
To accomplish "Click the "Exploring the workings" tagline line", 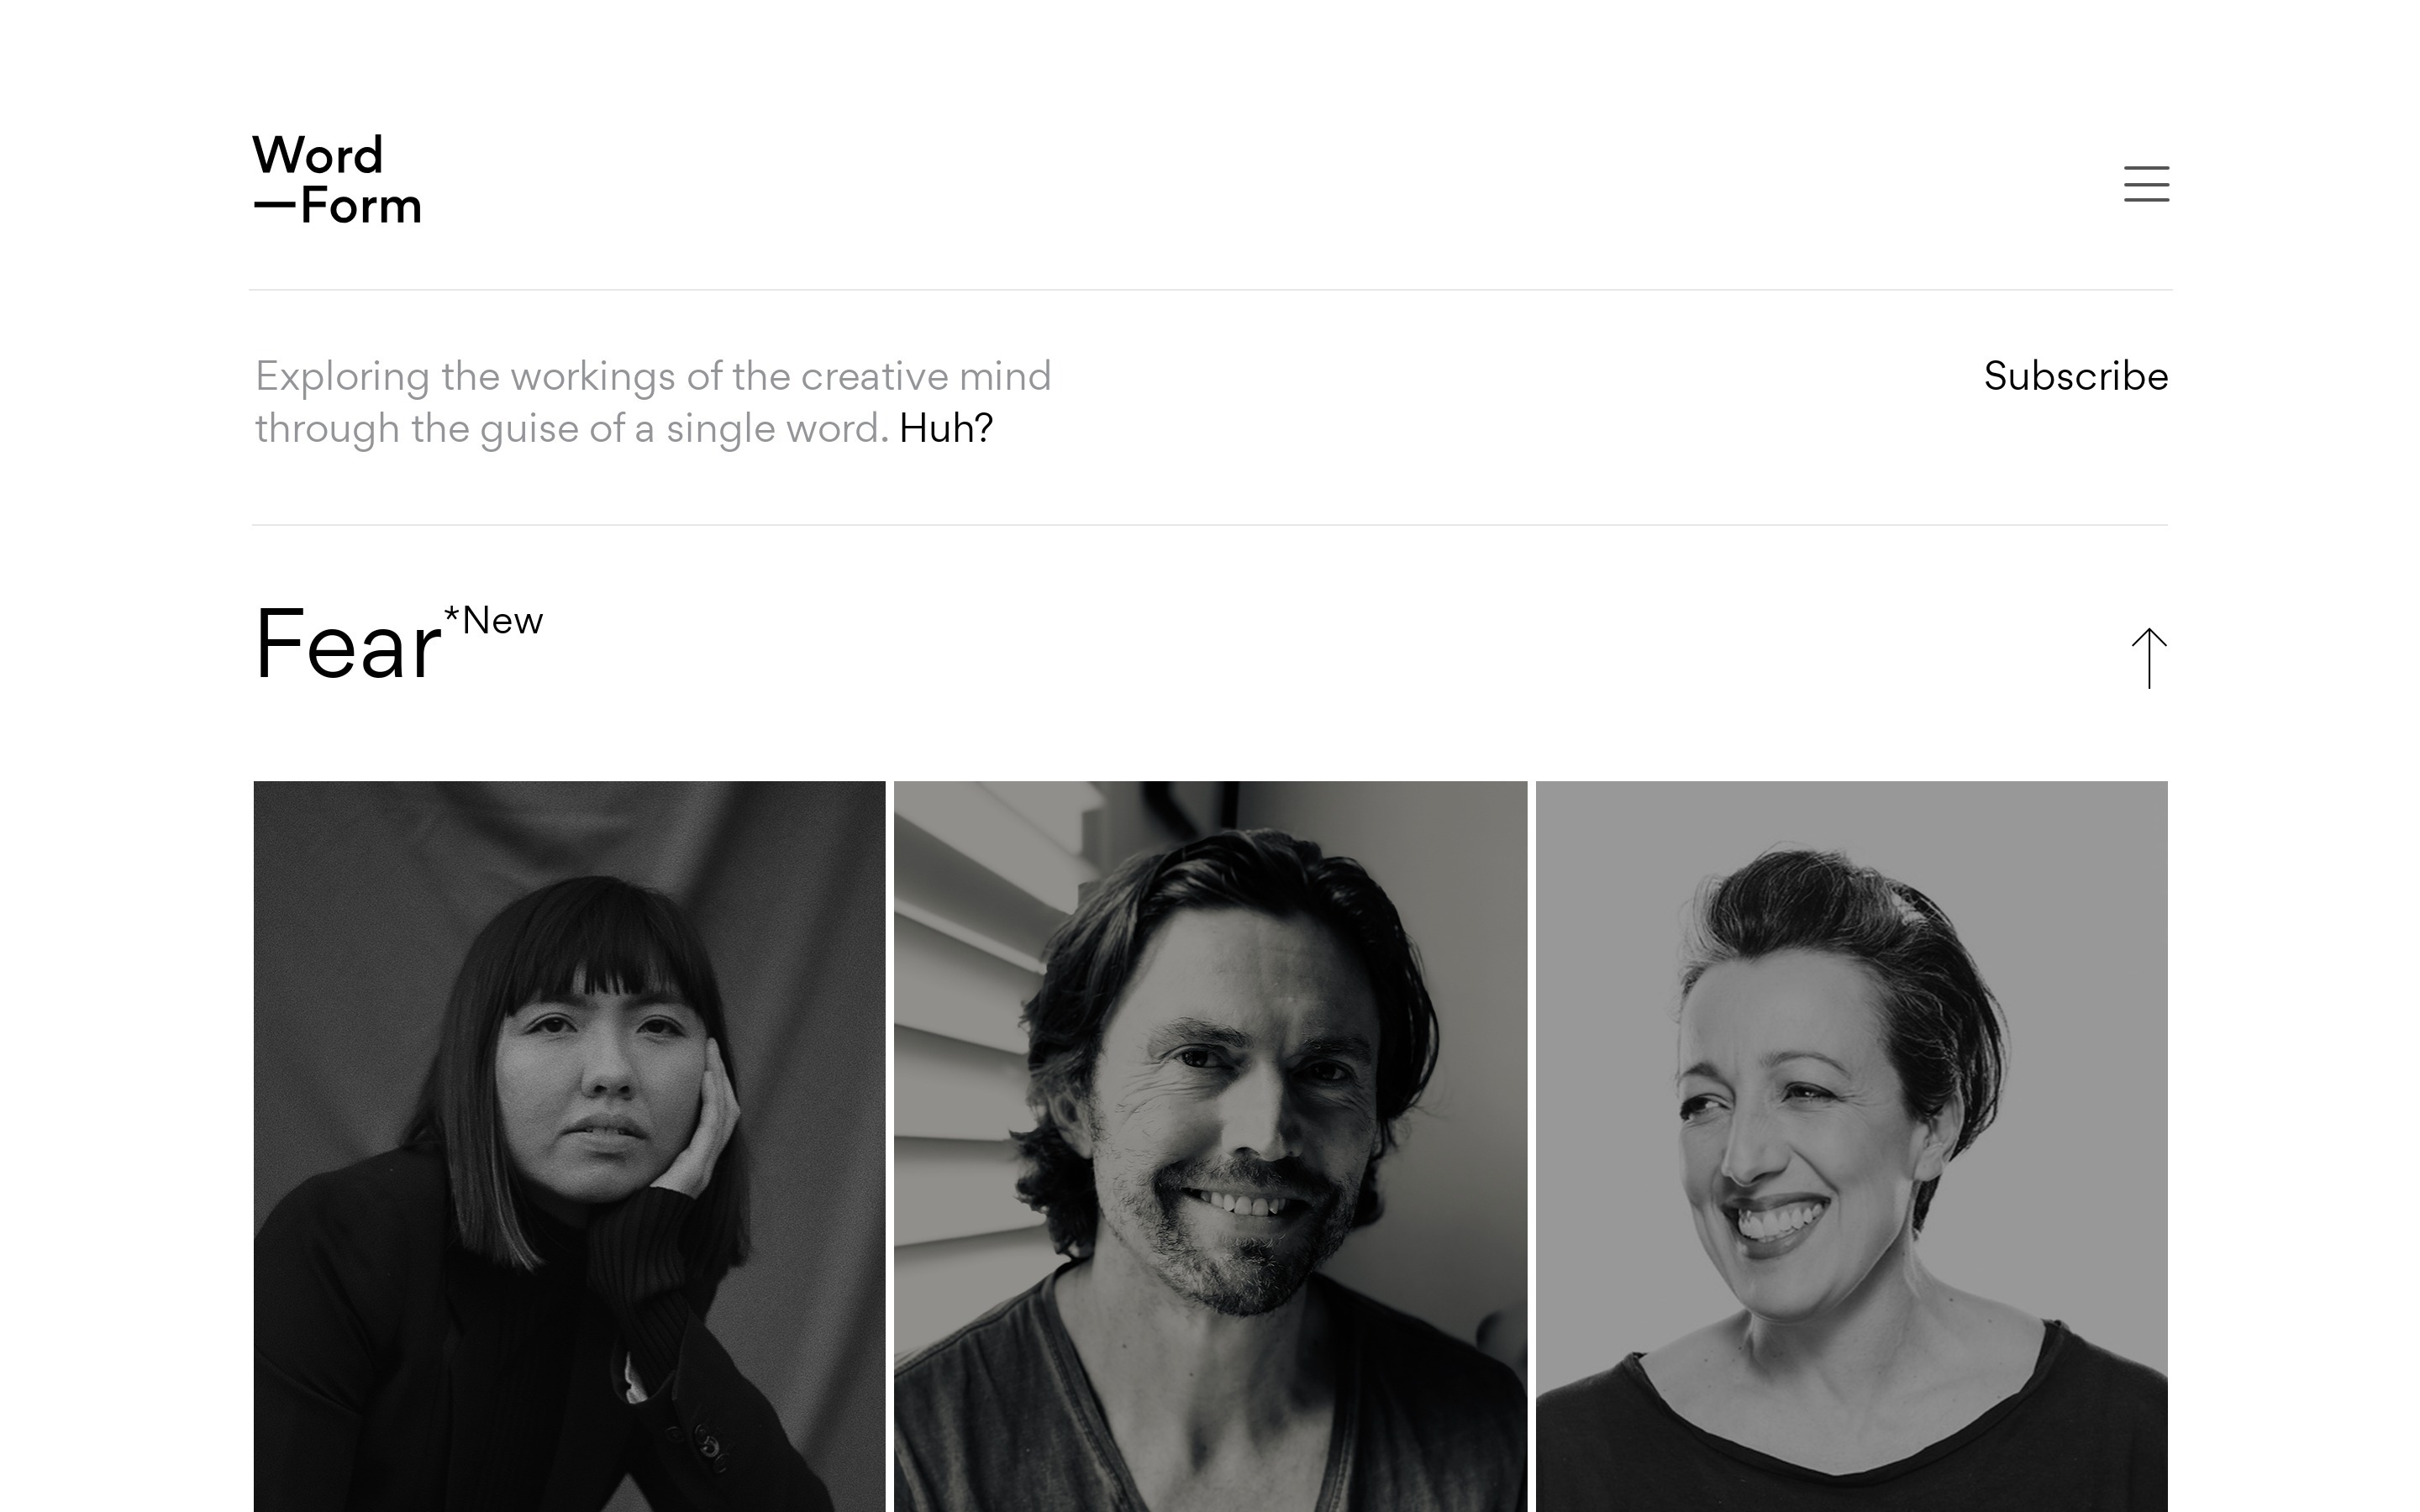I will tap(652, 377).
